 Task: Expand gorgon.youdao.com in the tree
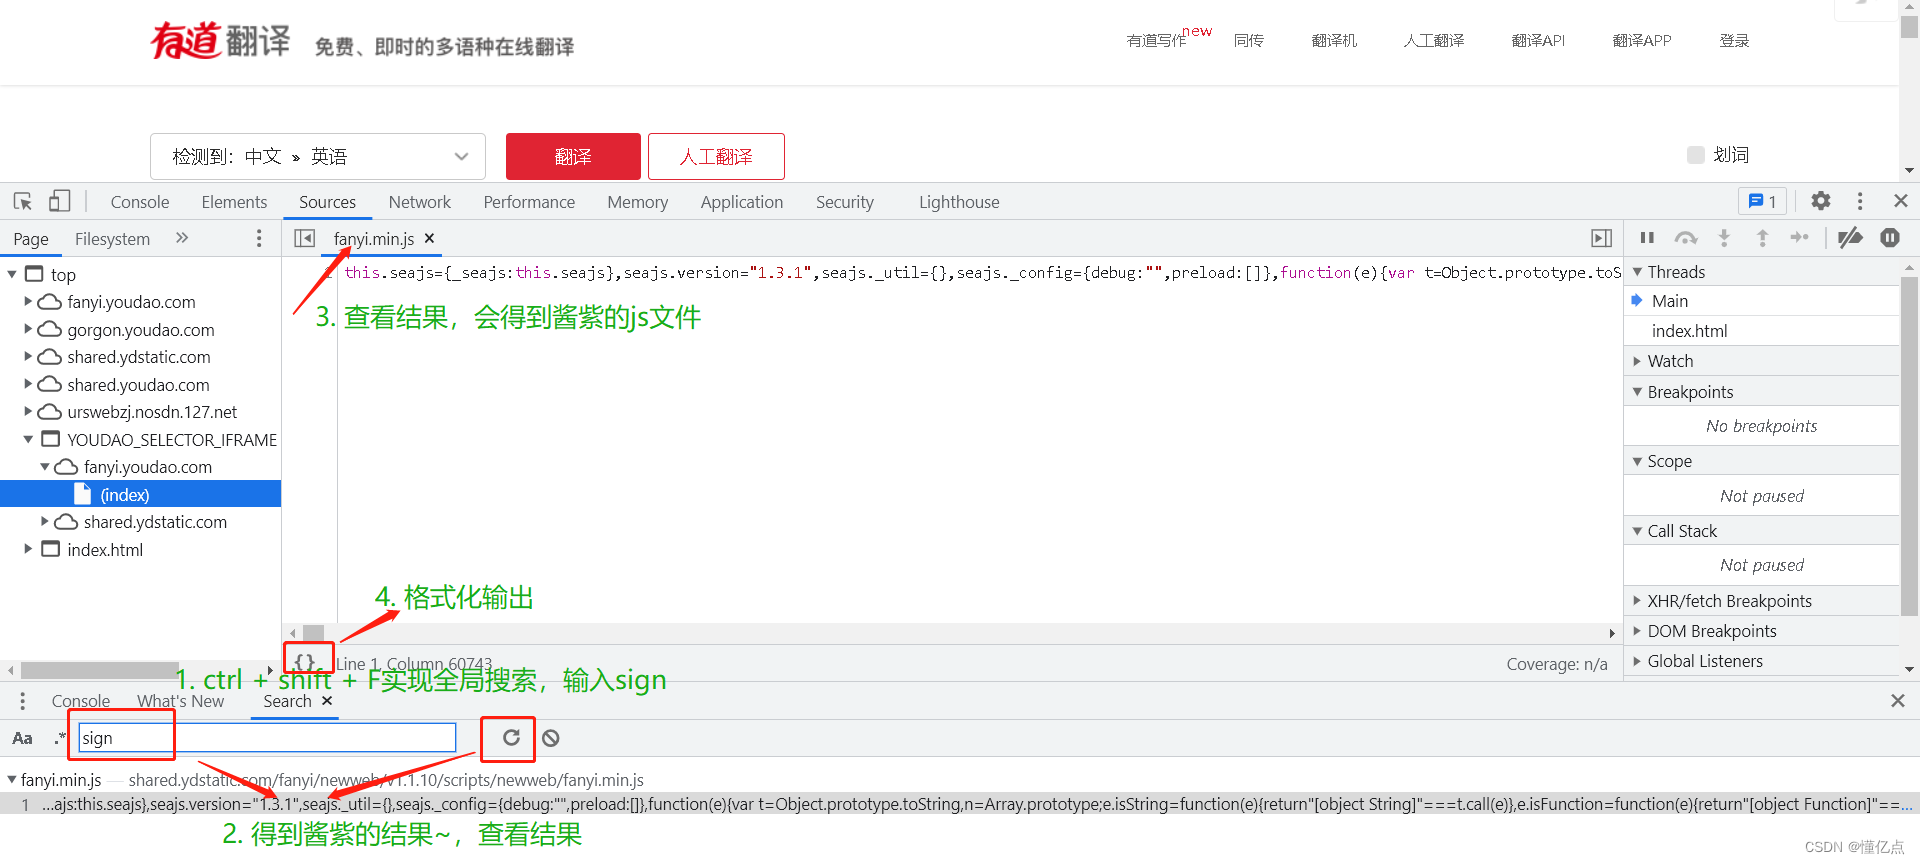[28, 329]
